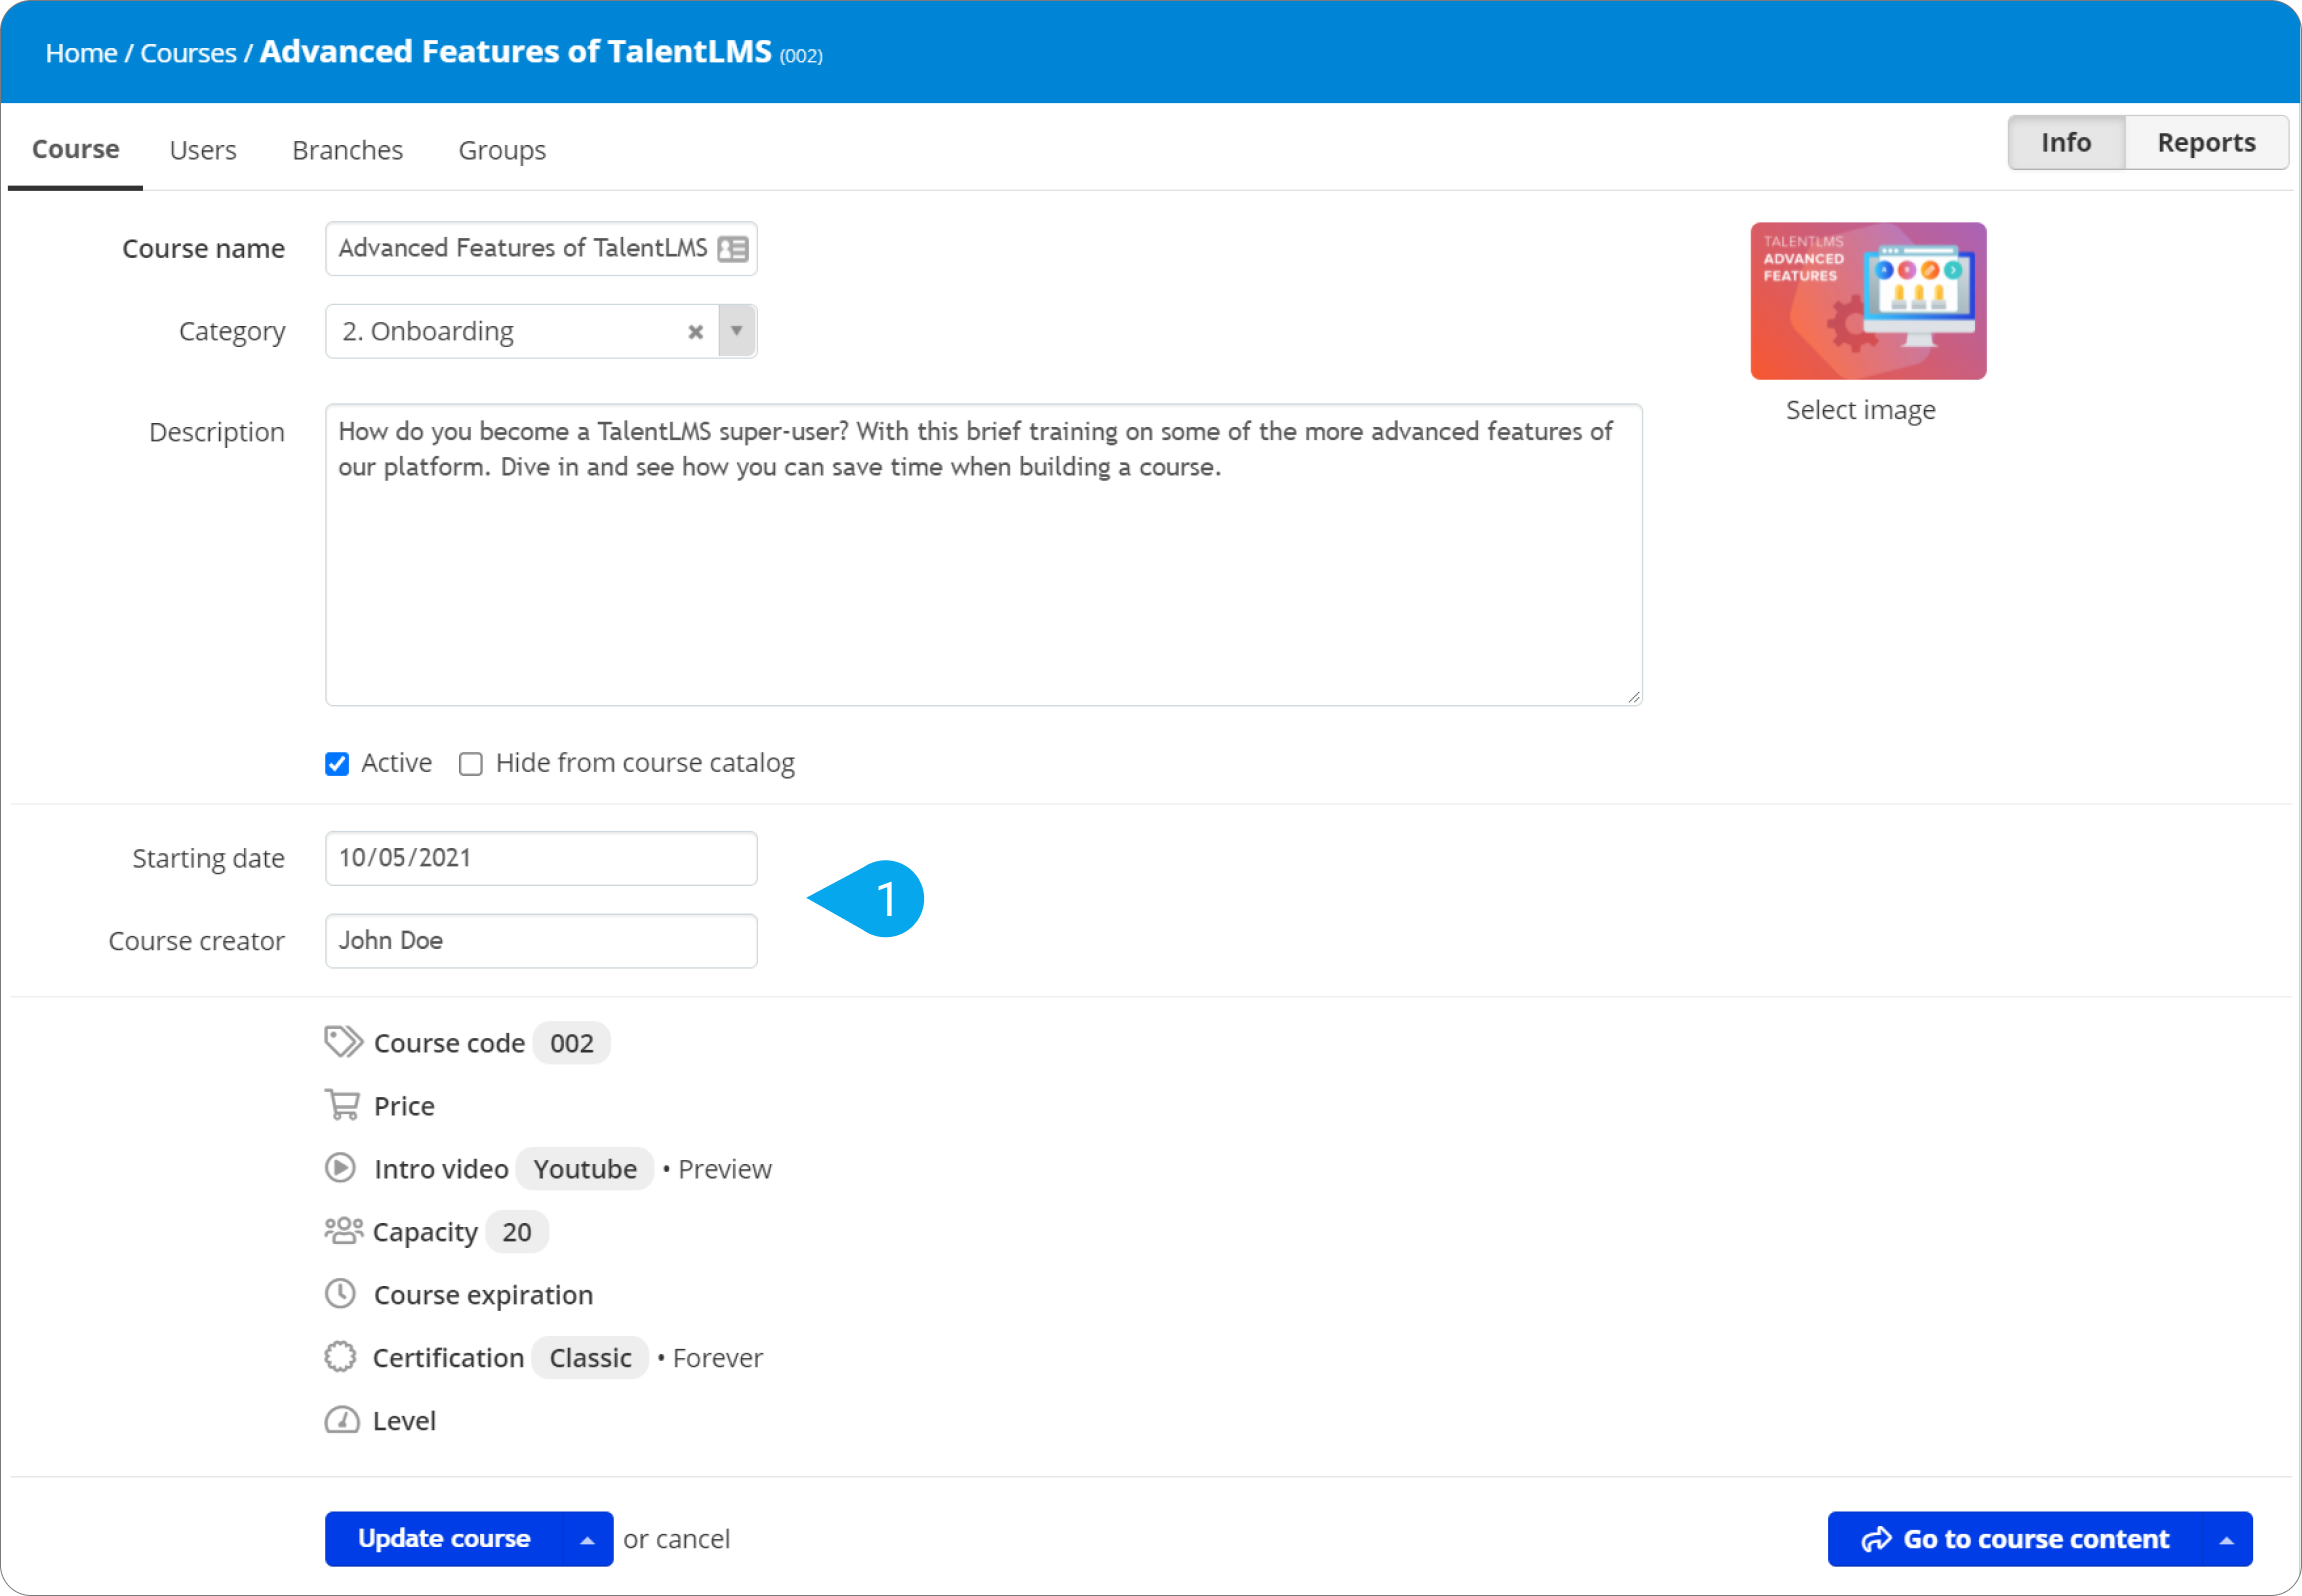
Task: Select the Info view button
Action: [2066, 143]
